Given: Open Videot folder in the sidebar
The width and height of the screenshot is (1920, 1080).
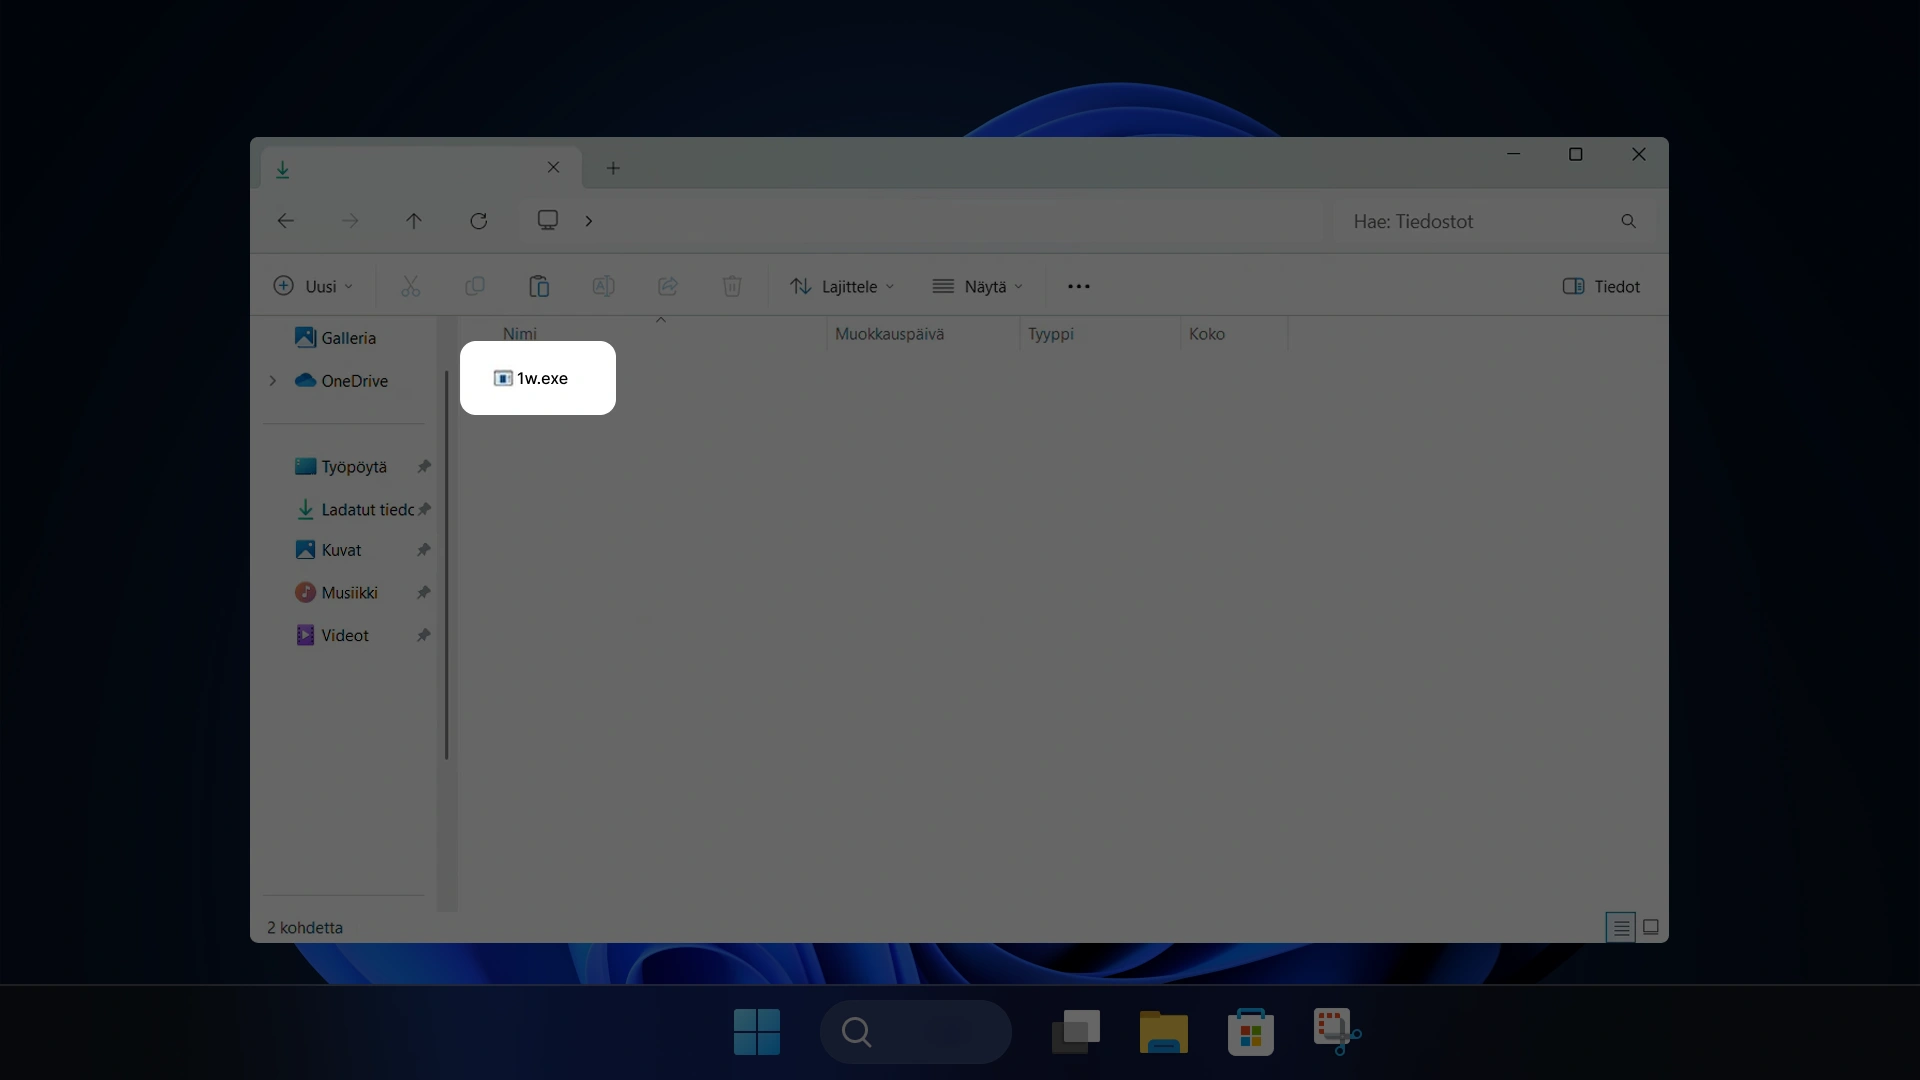Looking at the screenshot, I should point(333,636).
